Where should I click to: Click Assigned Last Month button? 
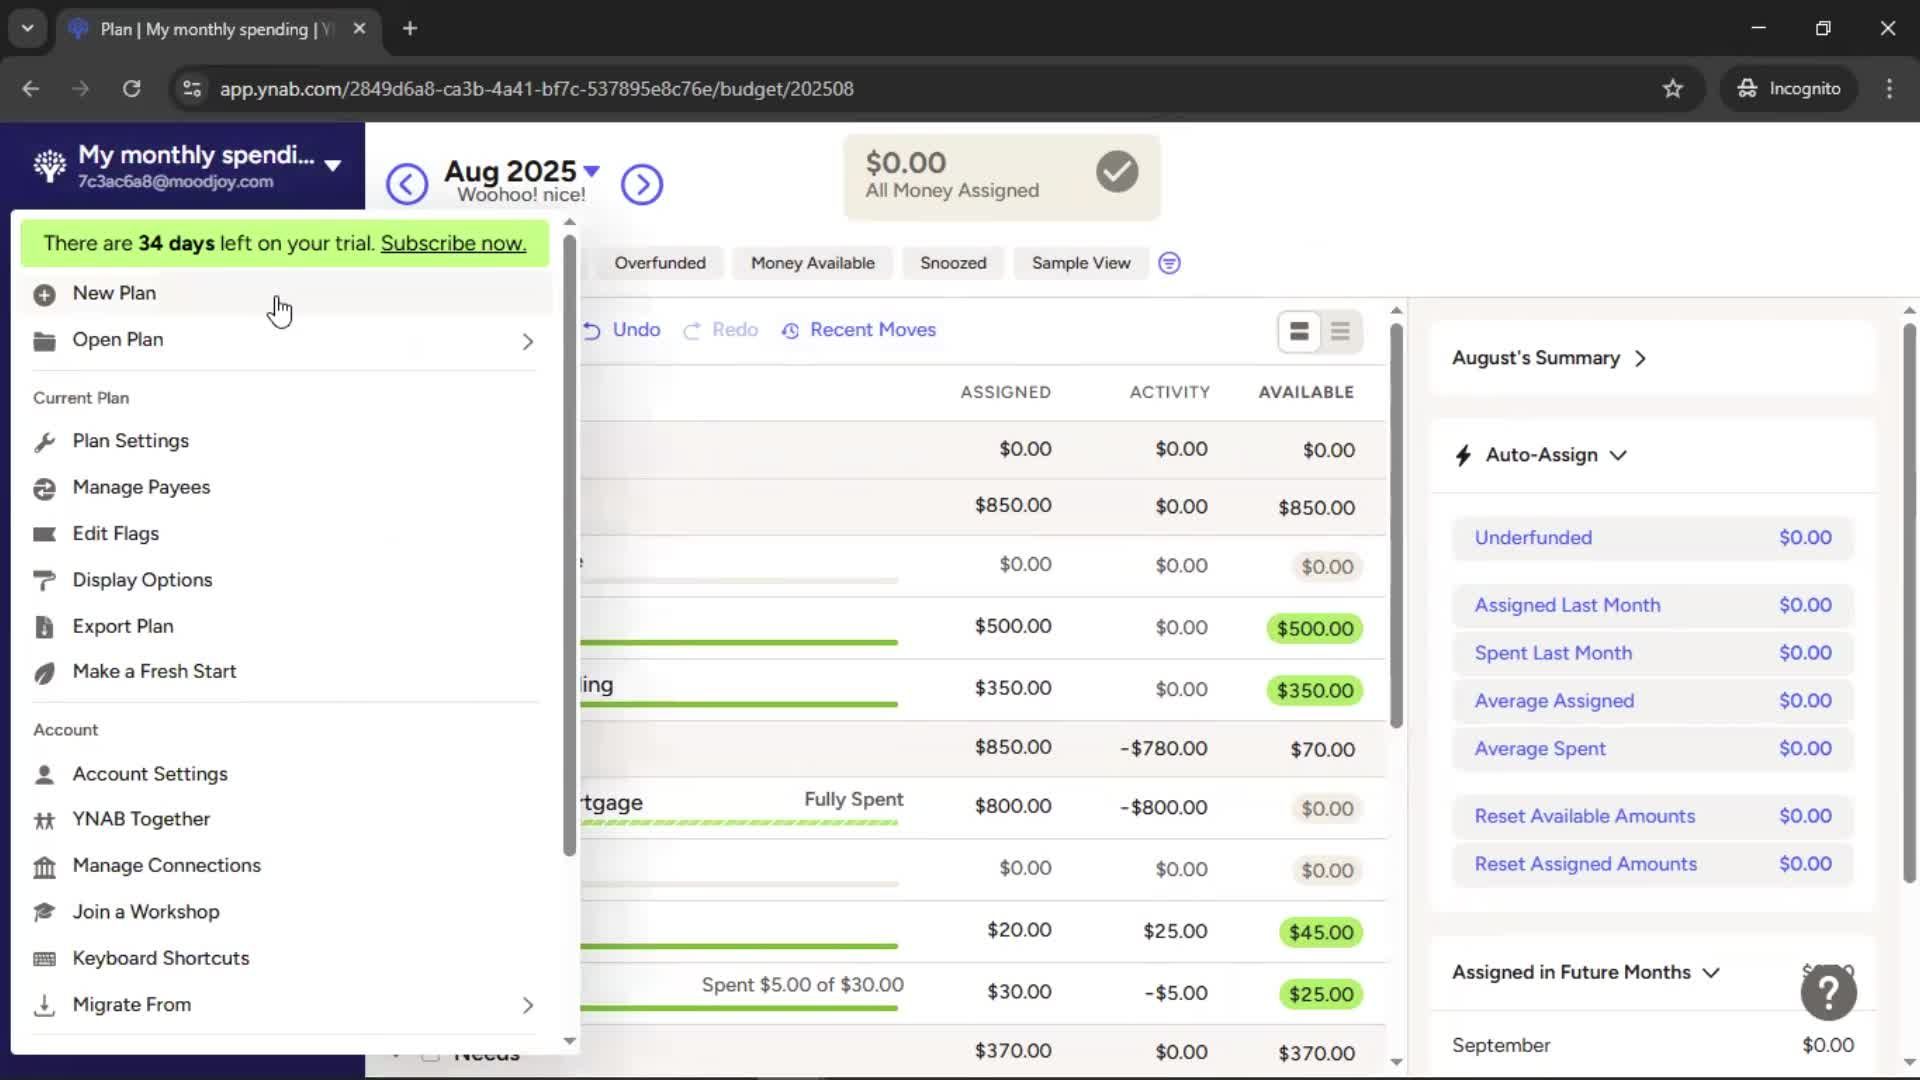point(1653,605)
